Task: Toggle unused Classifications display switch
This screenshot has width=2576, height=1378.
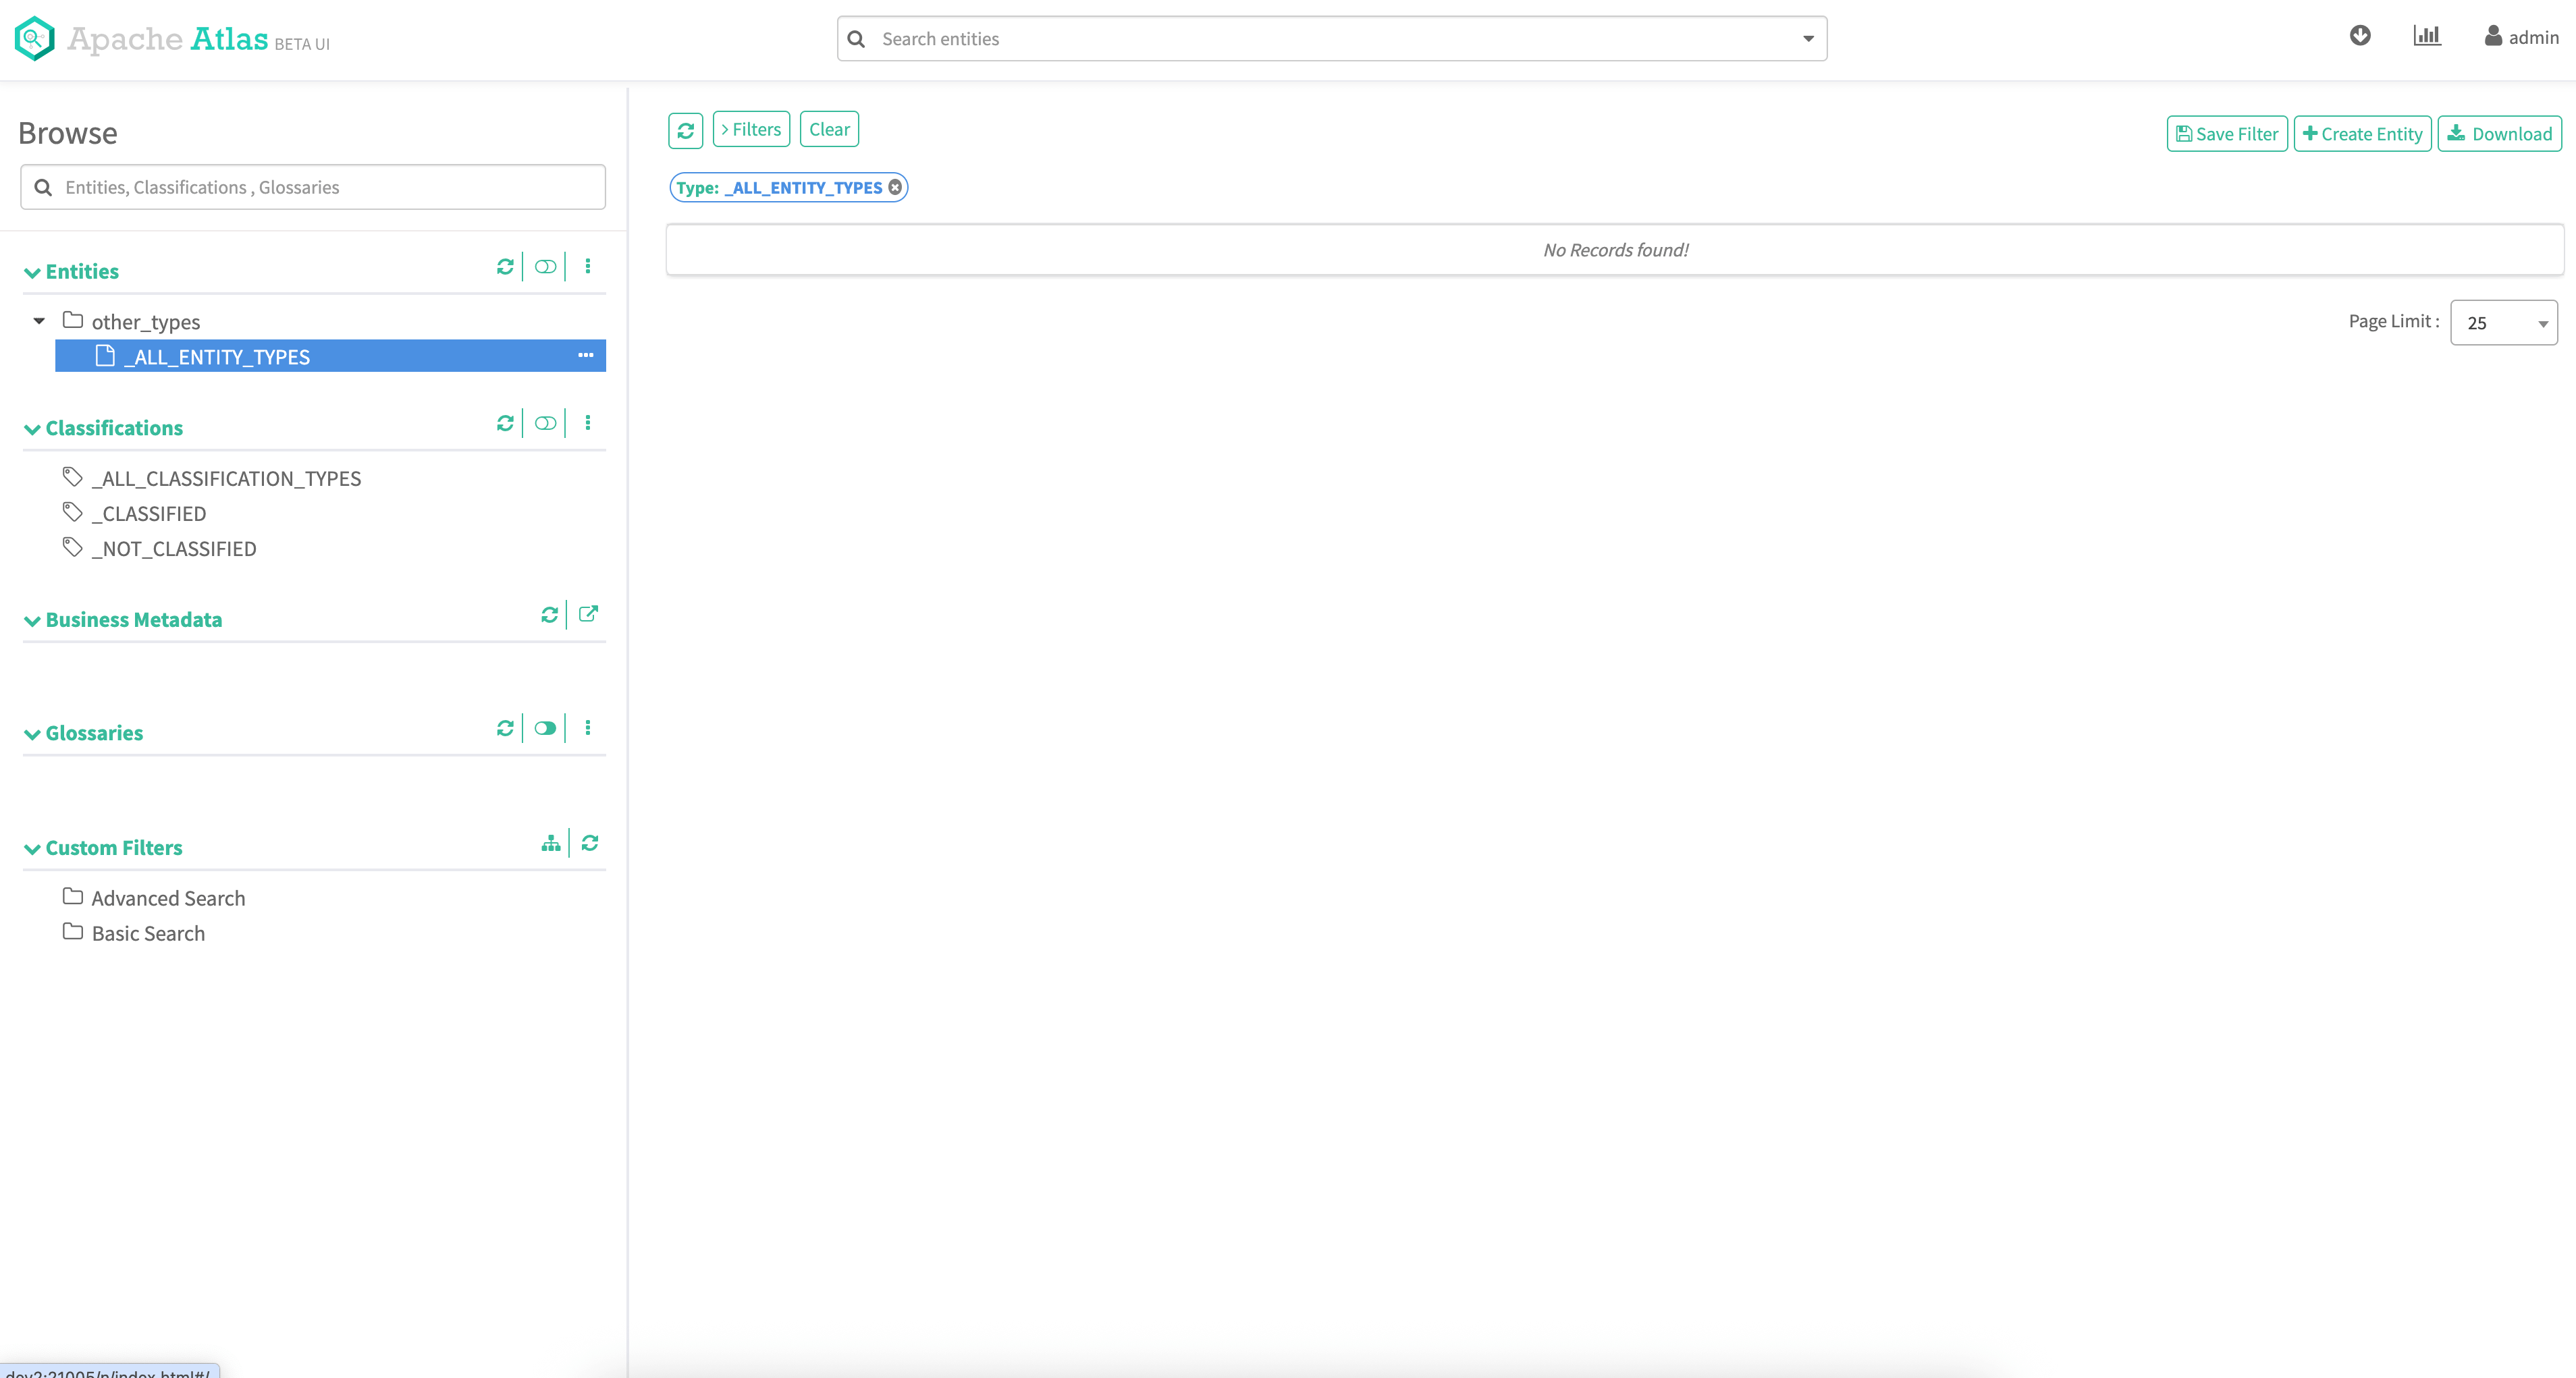Action: [x=545, y=423]
